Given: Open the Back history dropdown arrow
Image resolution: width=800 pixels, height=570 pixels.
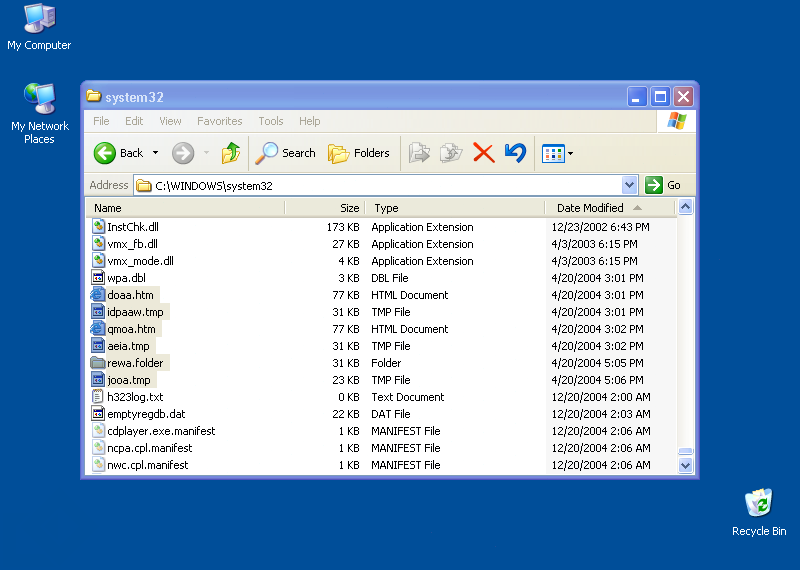Looking at the screenshot, I should (156, 153).
